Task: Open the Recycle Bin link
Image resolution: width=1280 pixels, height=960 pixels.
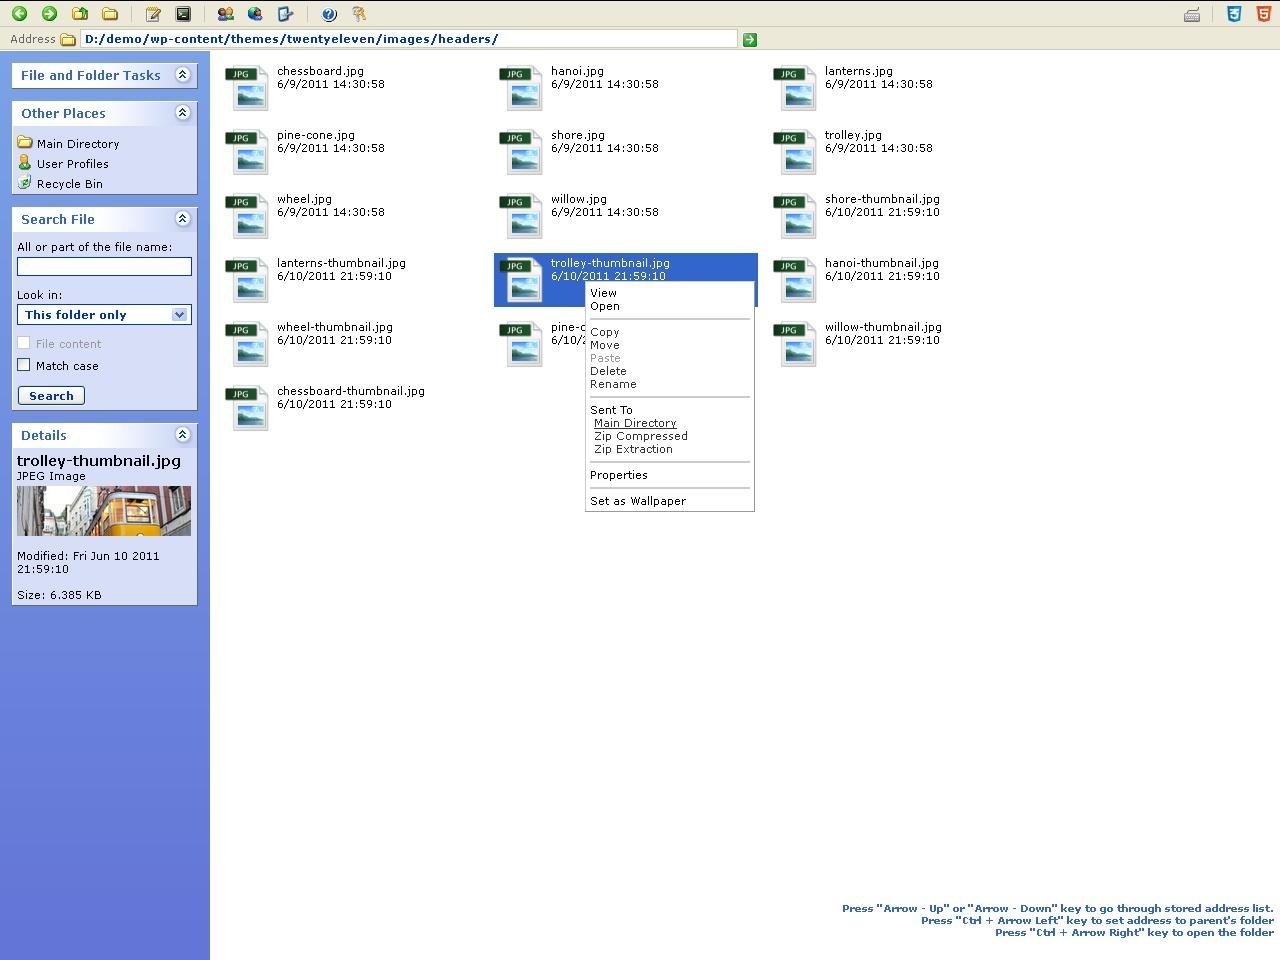Action: [x=69, y=183]
